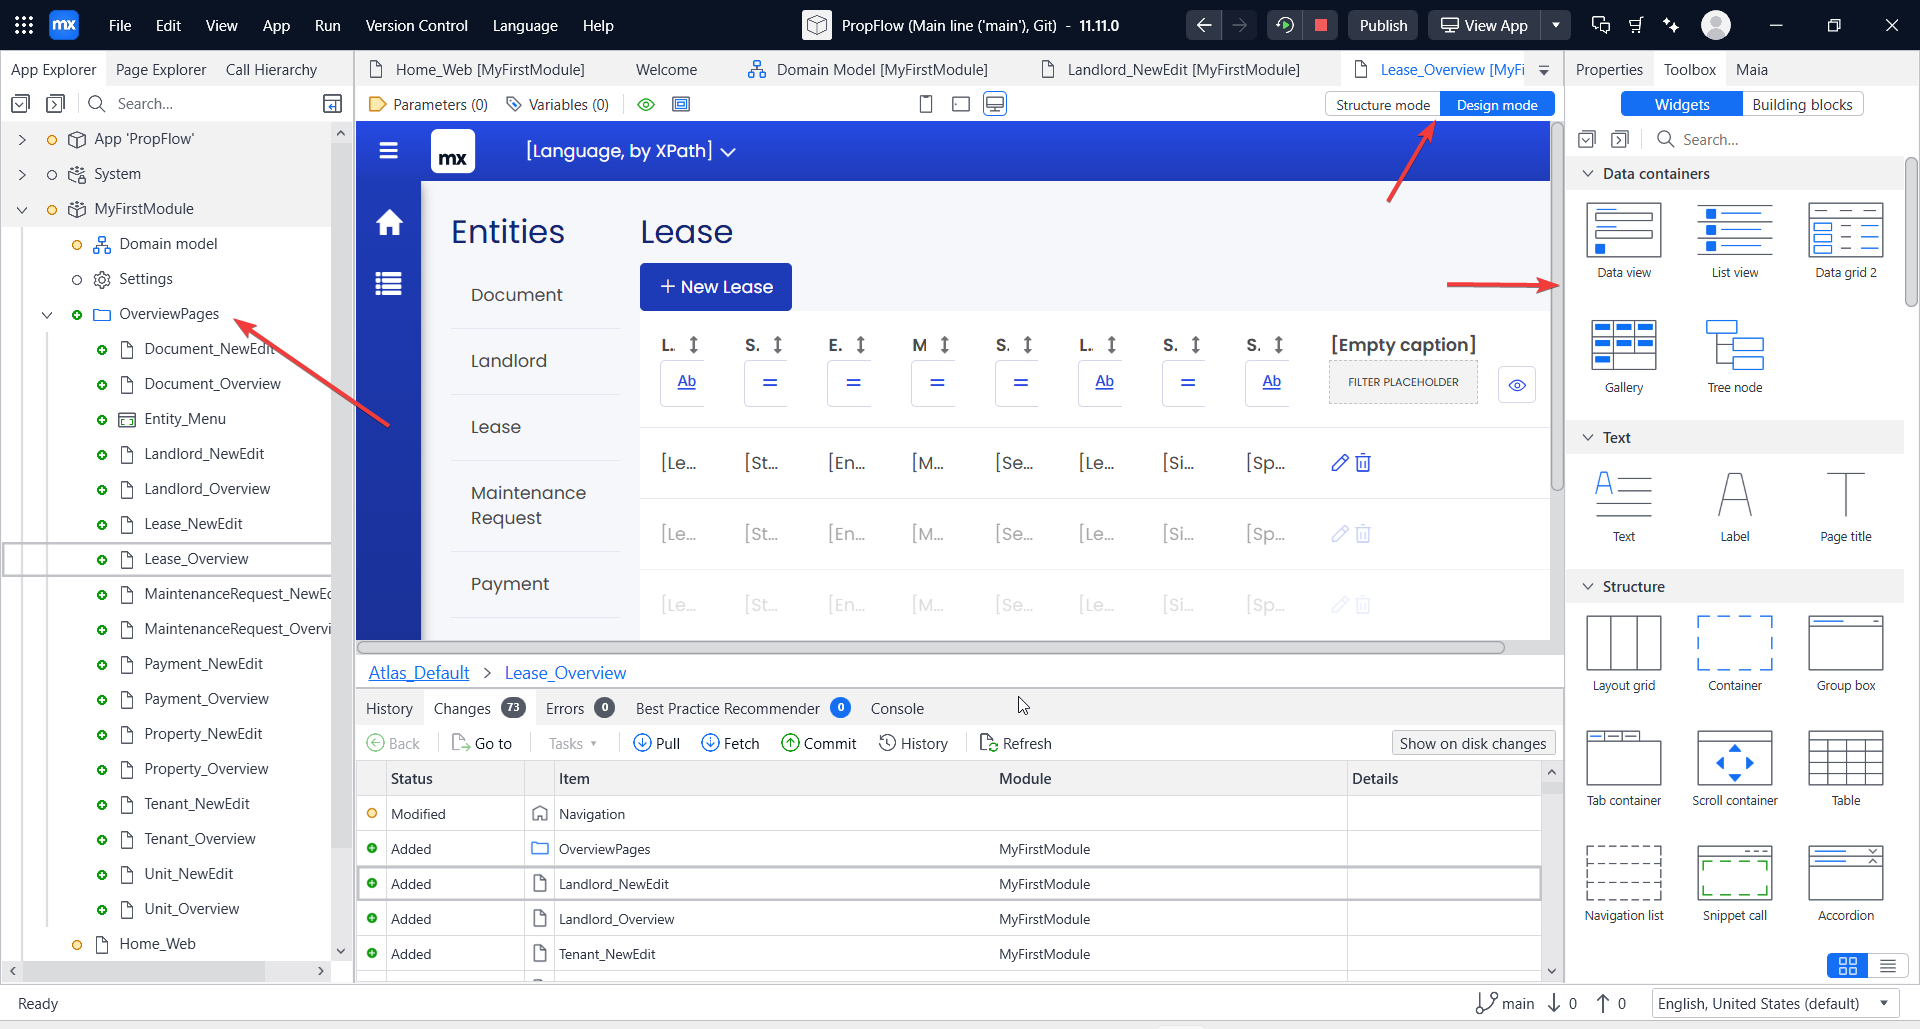1920x1029 pixels.
Task: Navigate back with the left arrow button
Action: [1204, 25]
